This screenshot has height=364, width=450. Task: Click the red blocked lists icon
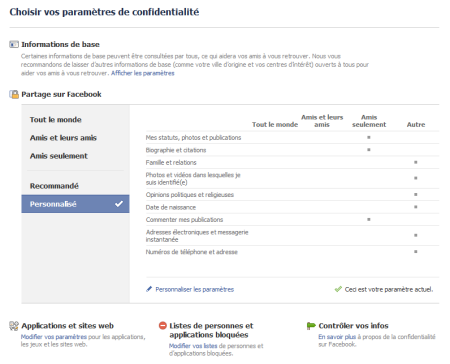(163, 325)
